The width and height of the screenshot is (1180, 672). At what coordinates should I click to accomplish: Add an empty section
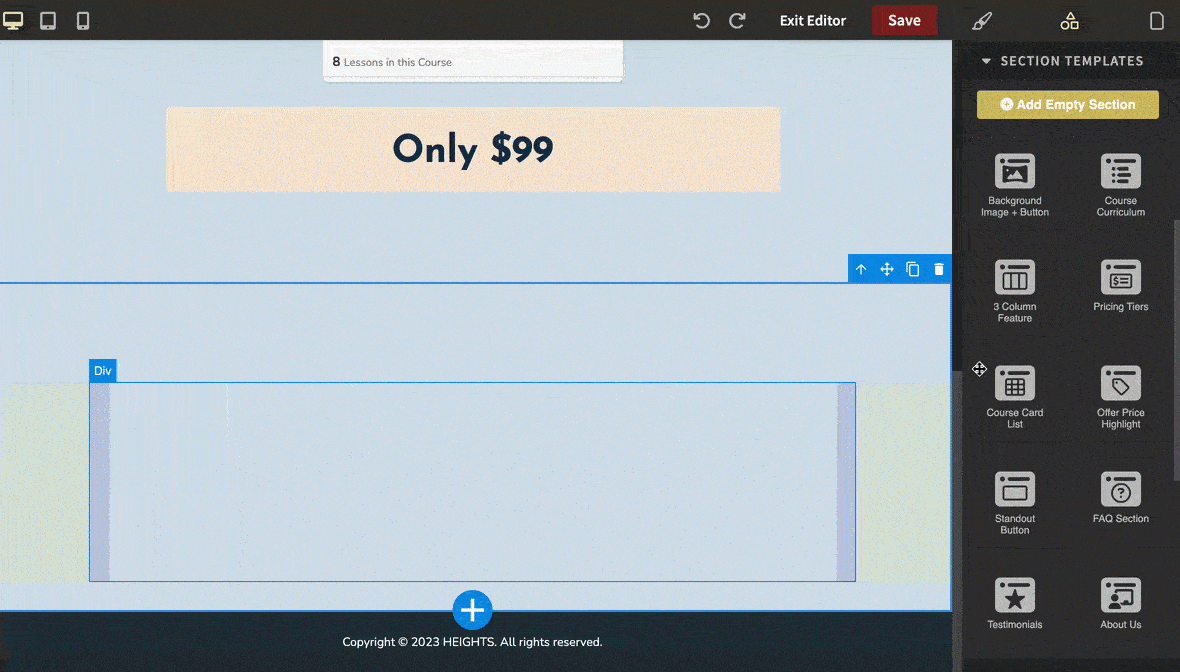(x=1067, y=105)
